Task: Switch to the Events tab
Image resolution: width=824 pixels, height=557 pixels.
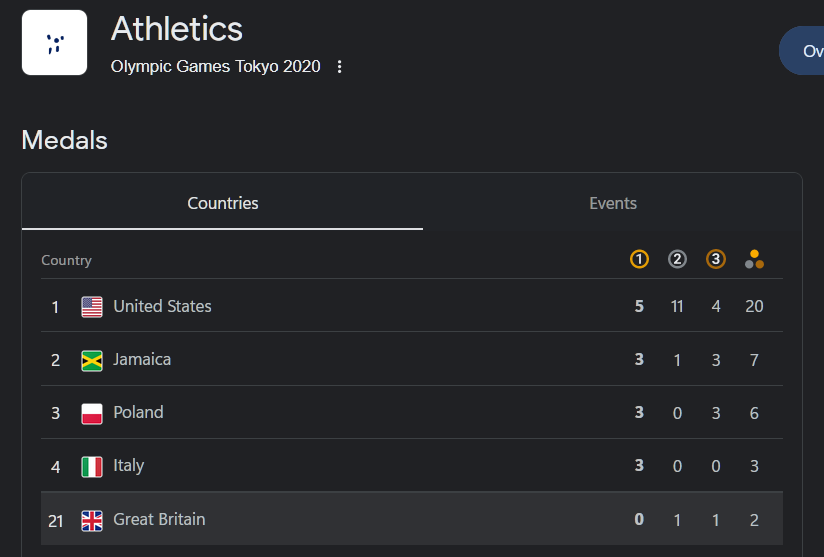Action: coord(613,203)
